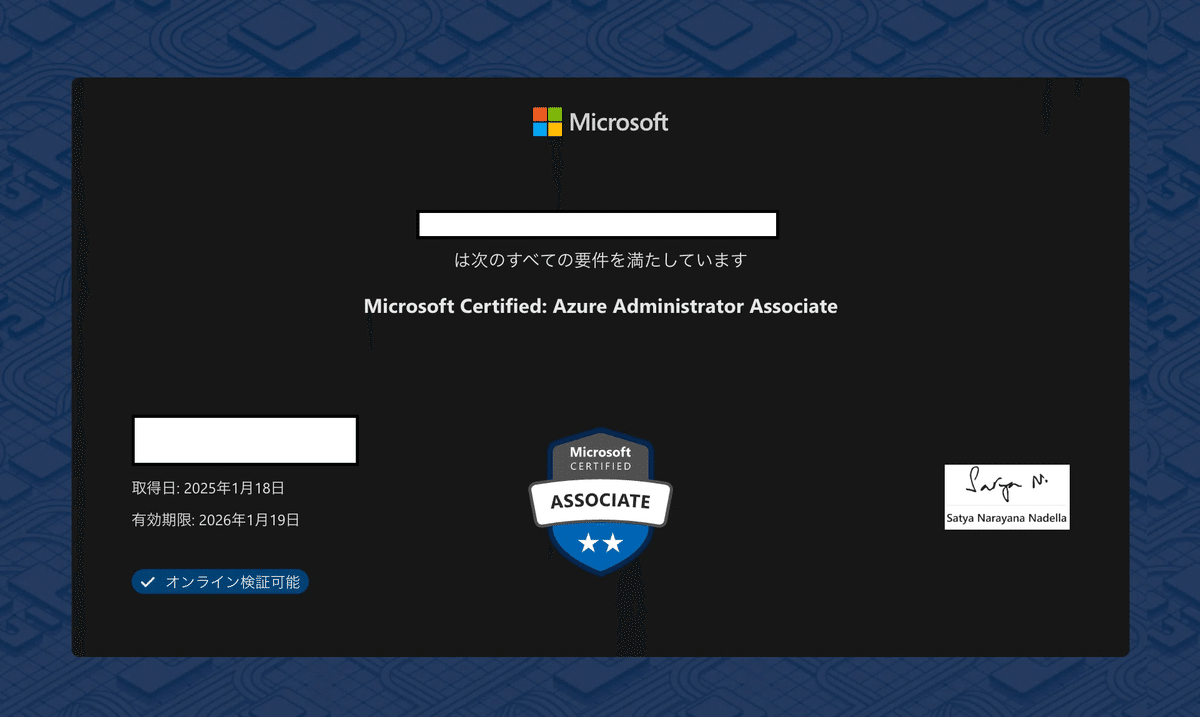
Task: Click the title 'Microsoft Certified: Azure Administrator Associate'
Action: click(x=601, y=306)
